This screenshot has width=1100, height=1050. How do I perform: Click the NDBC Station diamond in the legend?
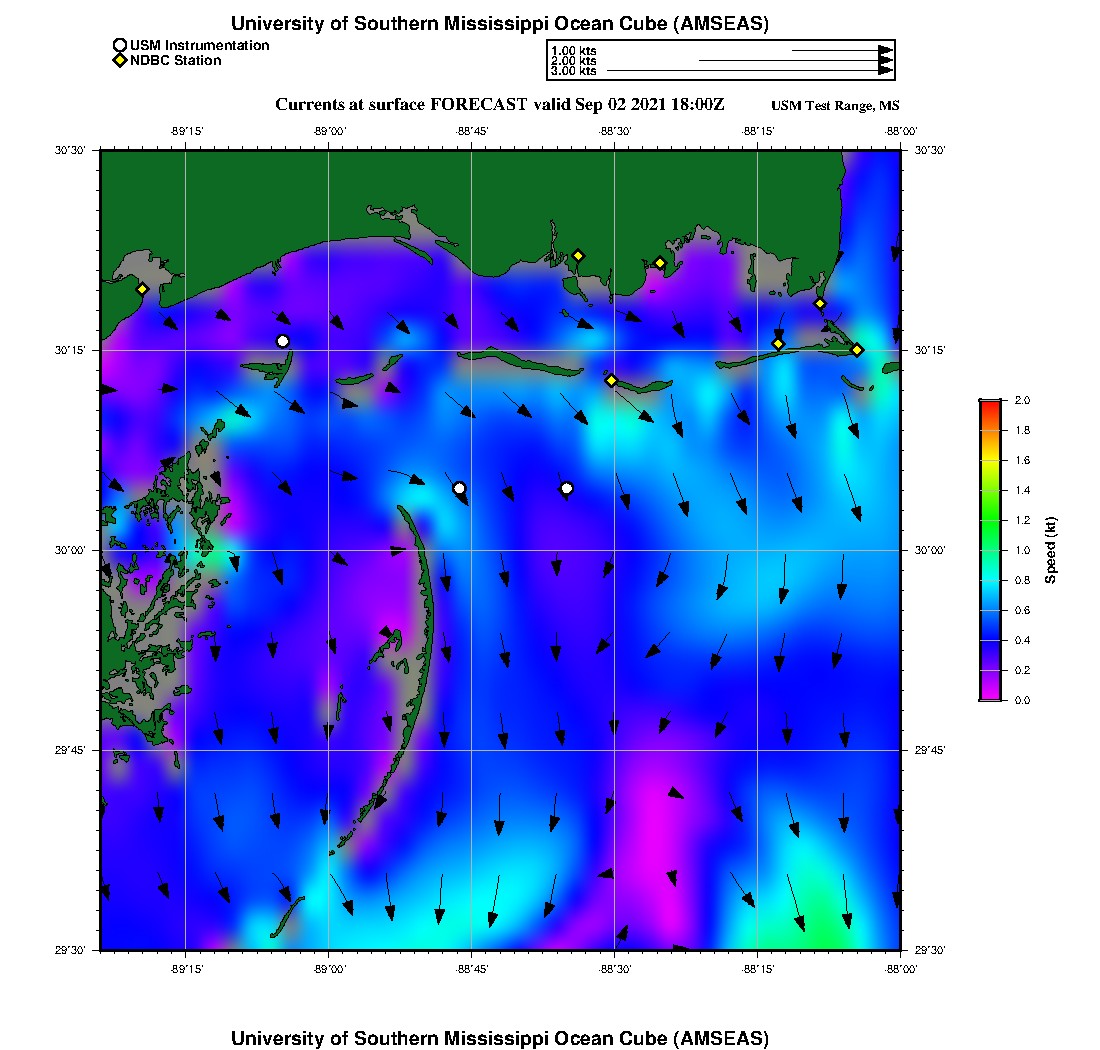coord(120,60)
